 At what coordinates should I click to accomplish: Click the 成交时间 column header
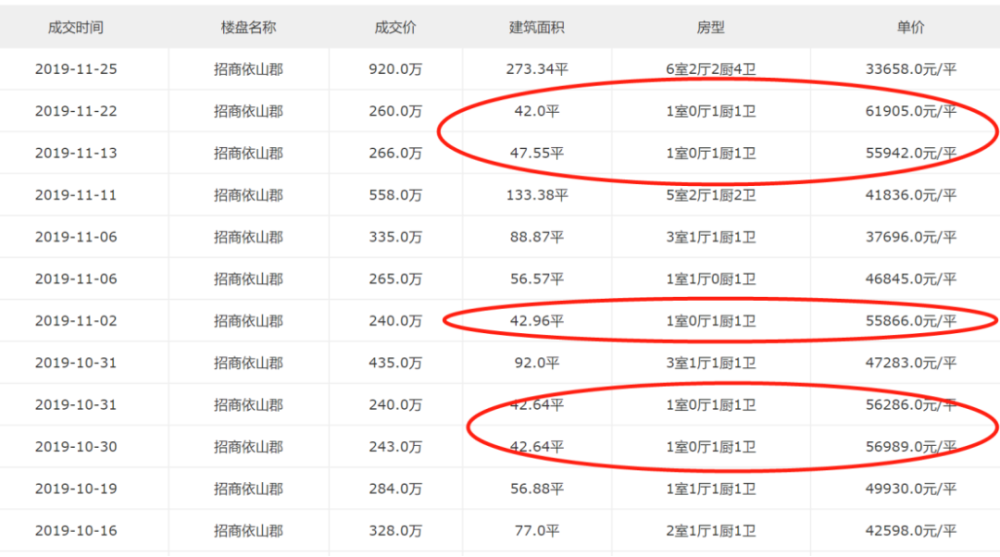point(75,27)
